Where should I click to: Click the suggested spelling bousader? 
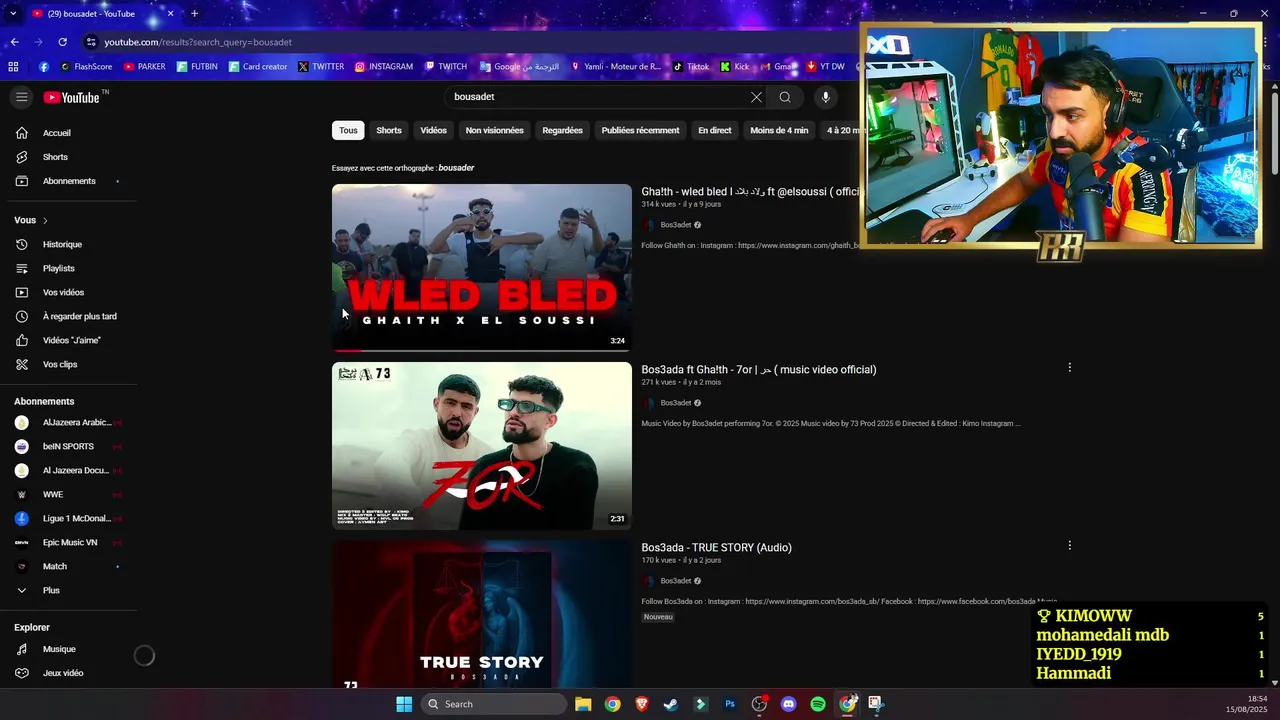click(x=456, y=168)
